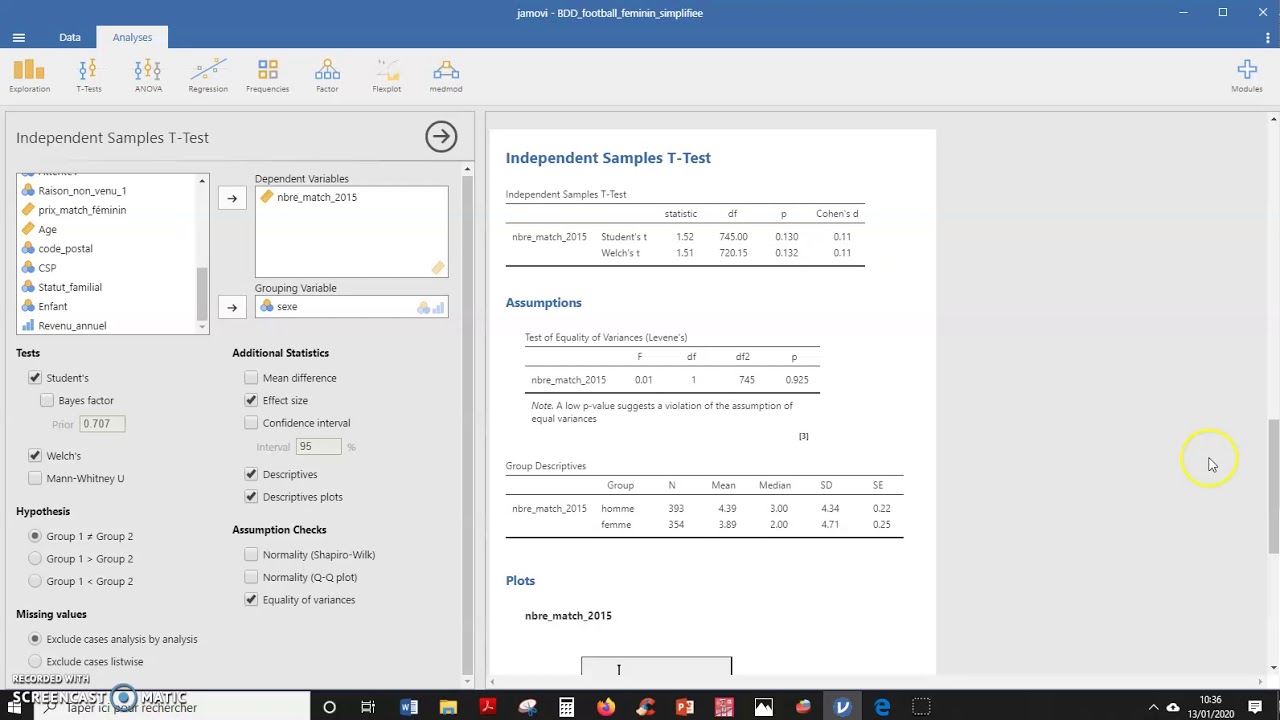Uncheck the Effect size checkbox
This screenshot has width=1280, height=720.
tap(251, 400)
